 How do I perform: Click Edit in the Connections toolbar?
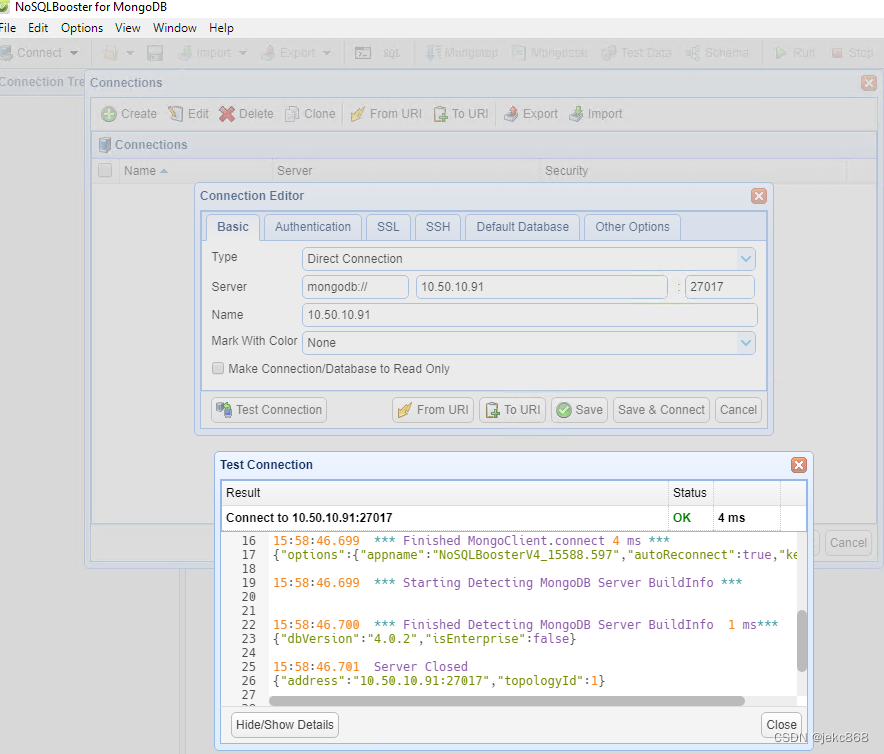tap(188, 114)
